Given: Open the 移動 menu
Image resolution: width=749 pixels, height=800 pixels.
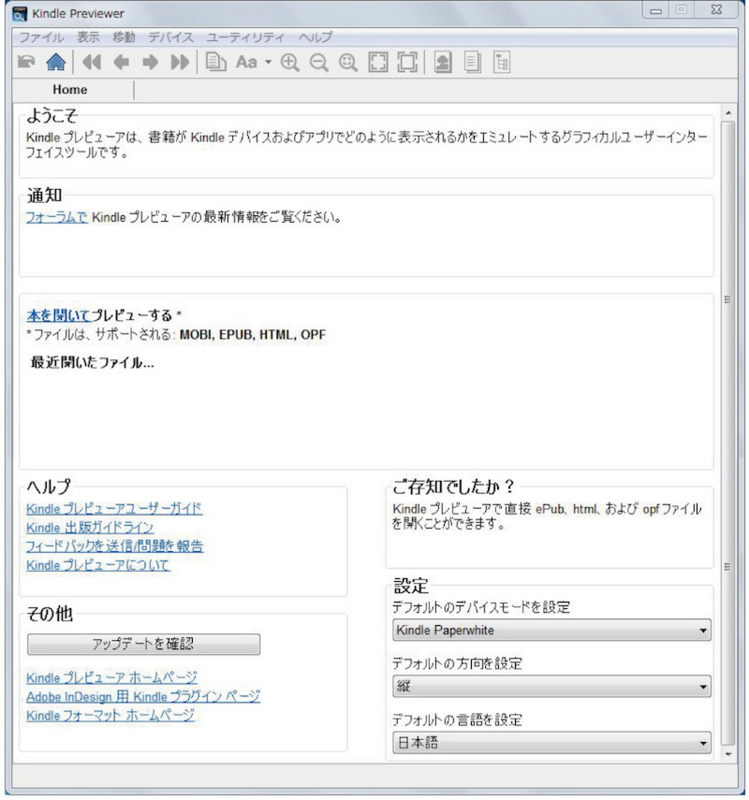Looking at the screenshot, I should (124, 37).
